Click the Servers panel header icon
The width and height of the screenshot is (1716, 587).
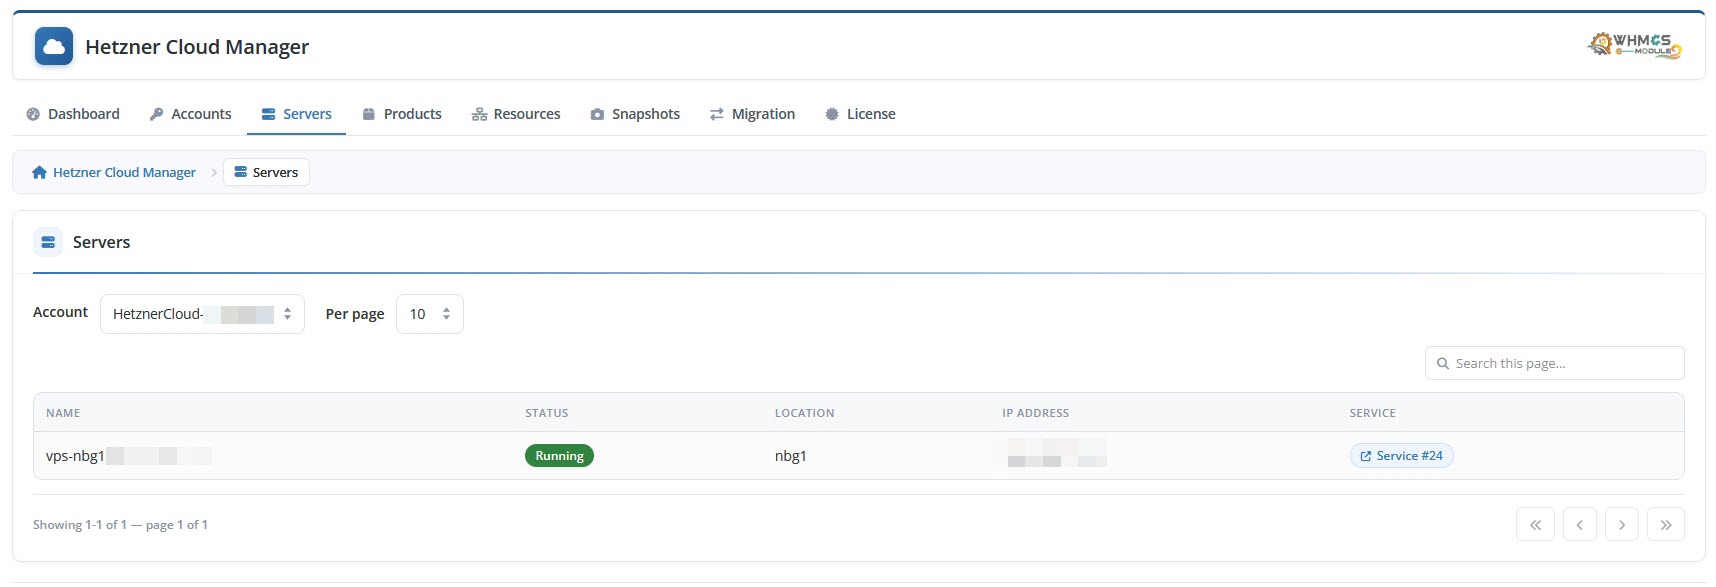pyautogui.click(x=48, y=242)
